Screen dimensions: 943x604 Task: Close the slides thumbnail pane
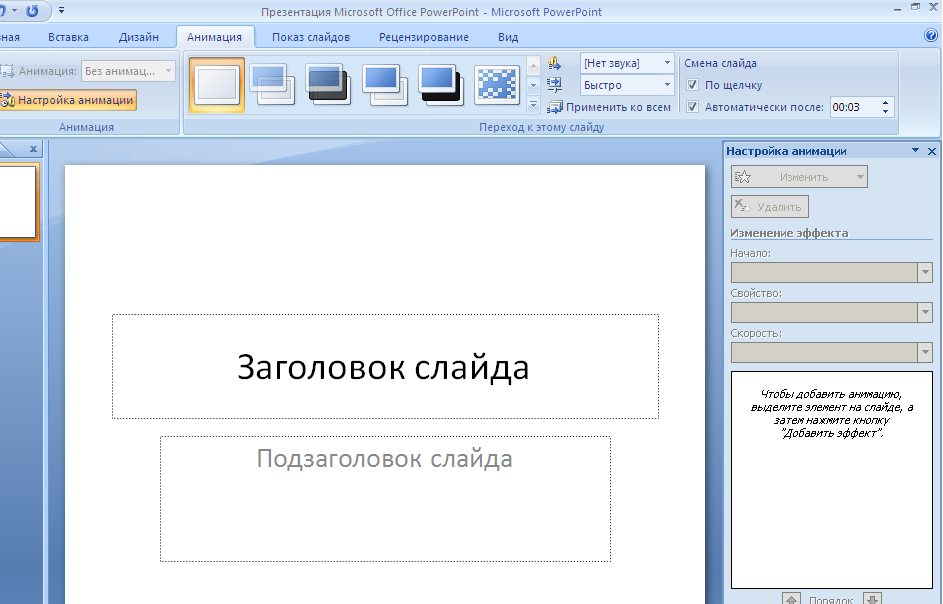[33, 149]
